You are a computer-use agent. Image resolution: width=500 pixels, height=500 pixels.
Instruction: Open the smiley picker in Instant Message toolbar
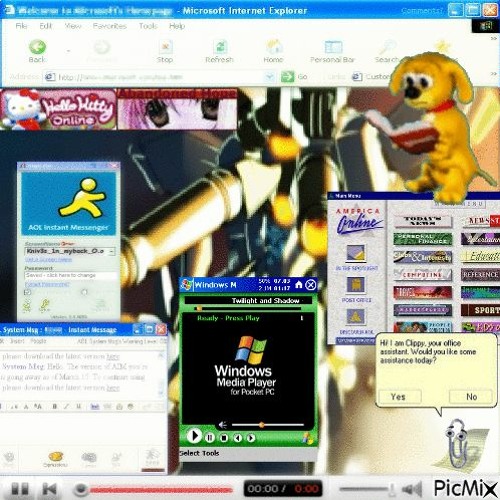click(x=131, y=406)
